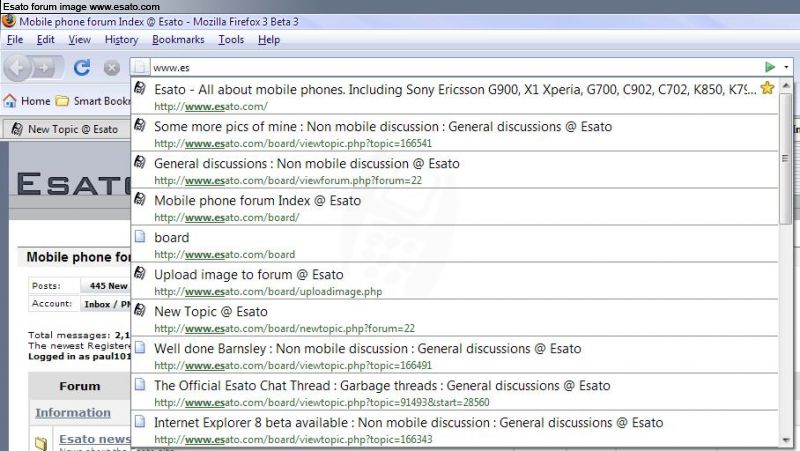This screenshot has width=800, height=451.
Task: Select the 'board' suggestion
Action: pos(455,244)
